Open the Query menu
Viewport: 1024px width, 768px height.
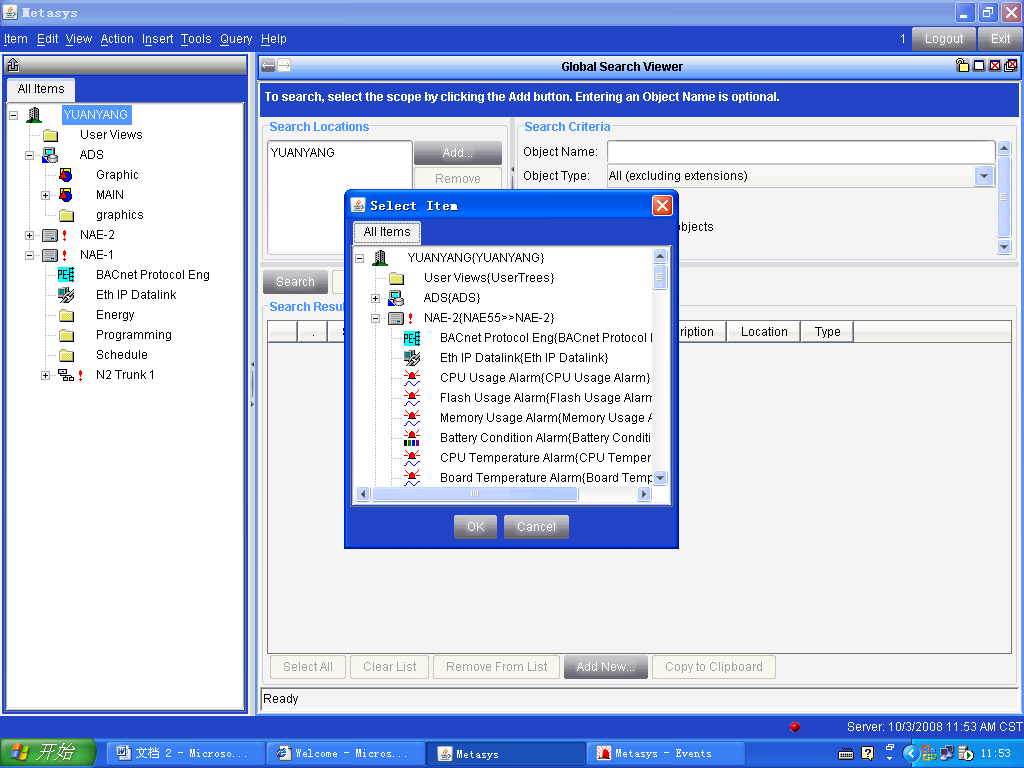pos(236,39)
